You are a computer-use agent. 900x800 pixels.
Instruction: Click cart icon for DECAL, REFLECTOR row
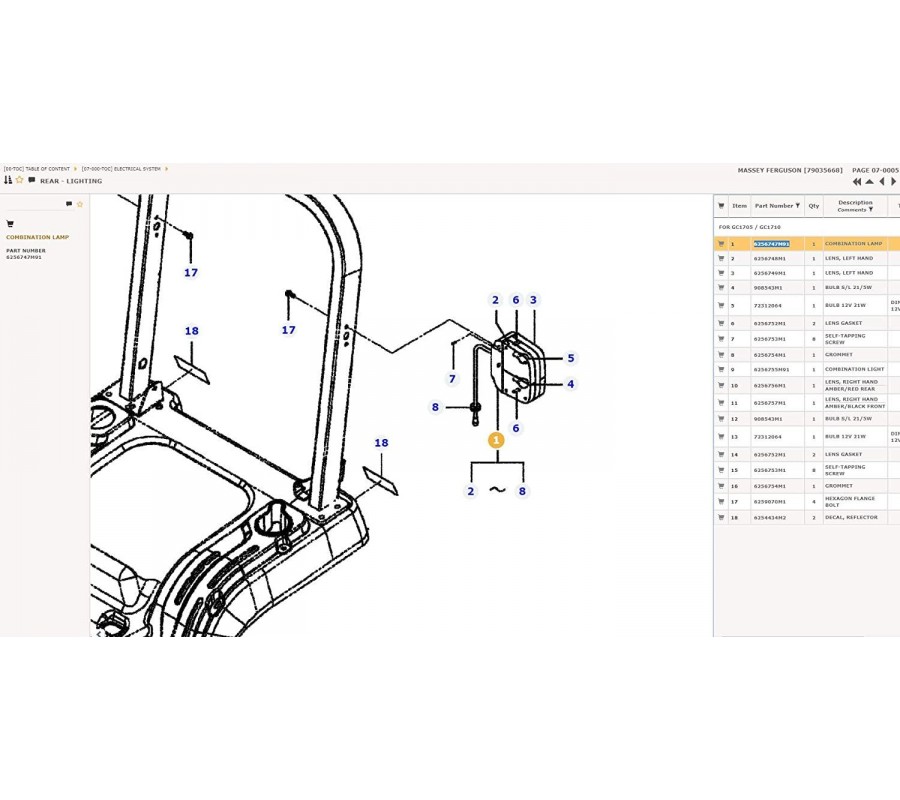point(721,518)
